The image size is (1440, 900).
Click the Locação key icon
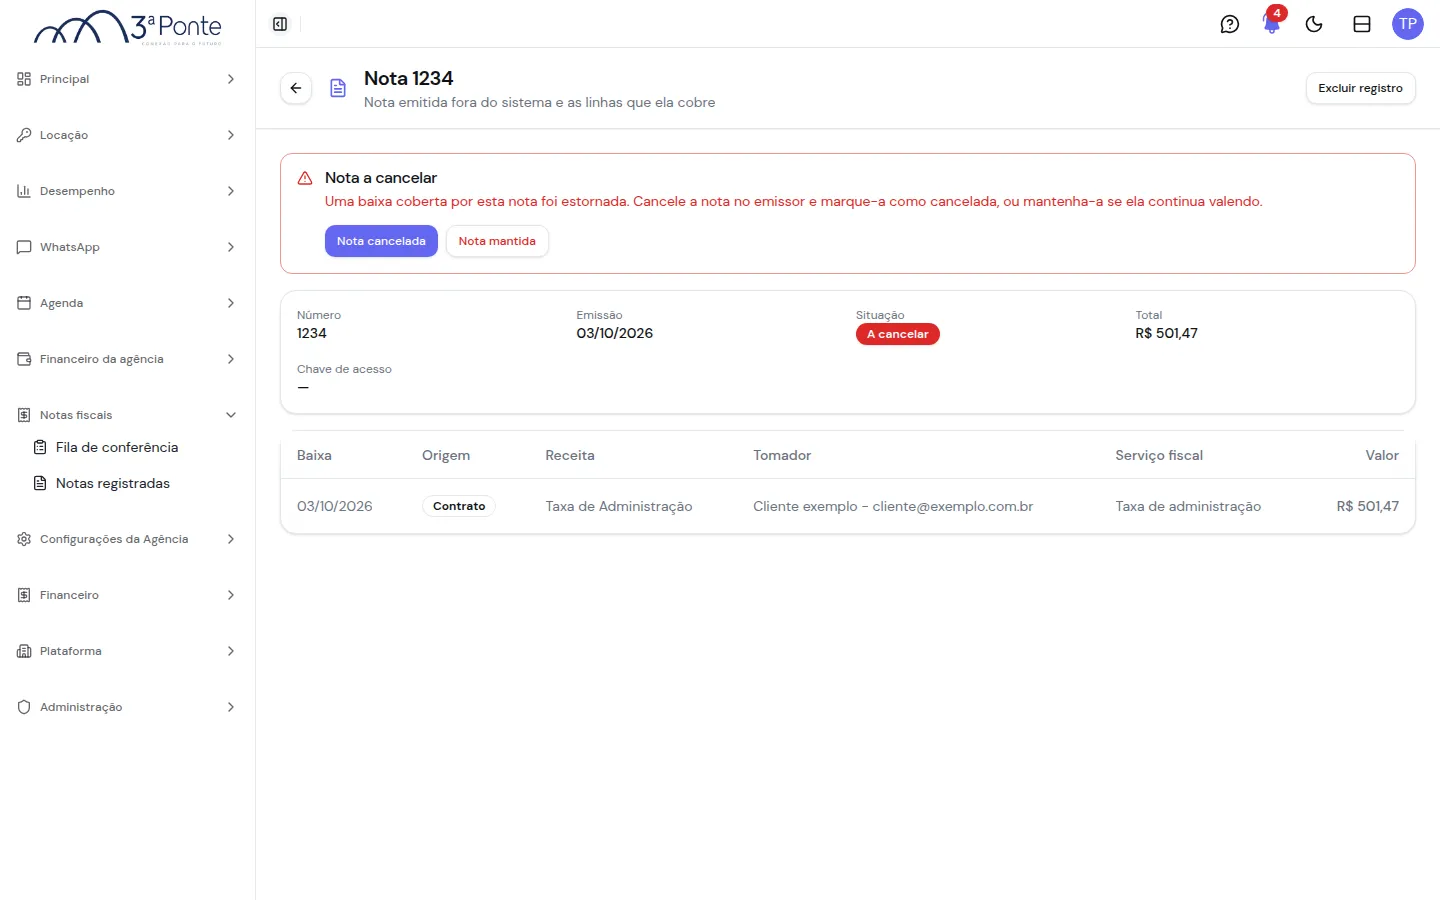click(24, 135)
